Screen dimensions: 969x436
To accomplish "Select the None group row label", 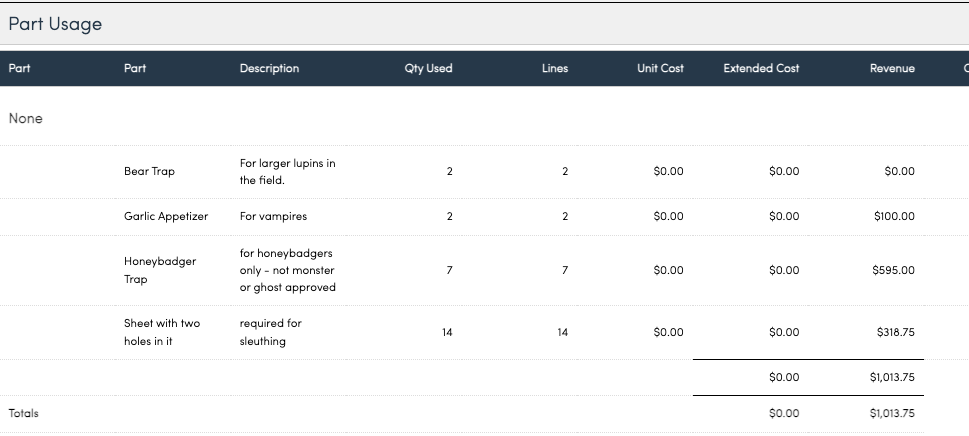I will pos(25,118).
